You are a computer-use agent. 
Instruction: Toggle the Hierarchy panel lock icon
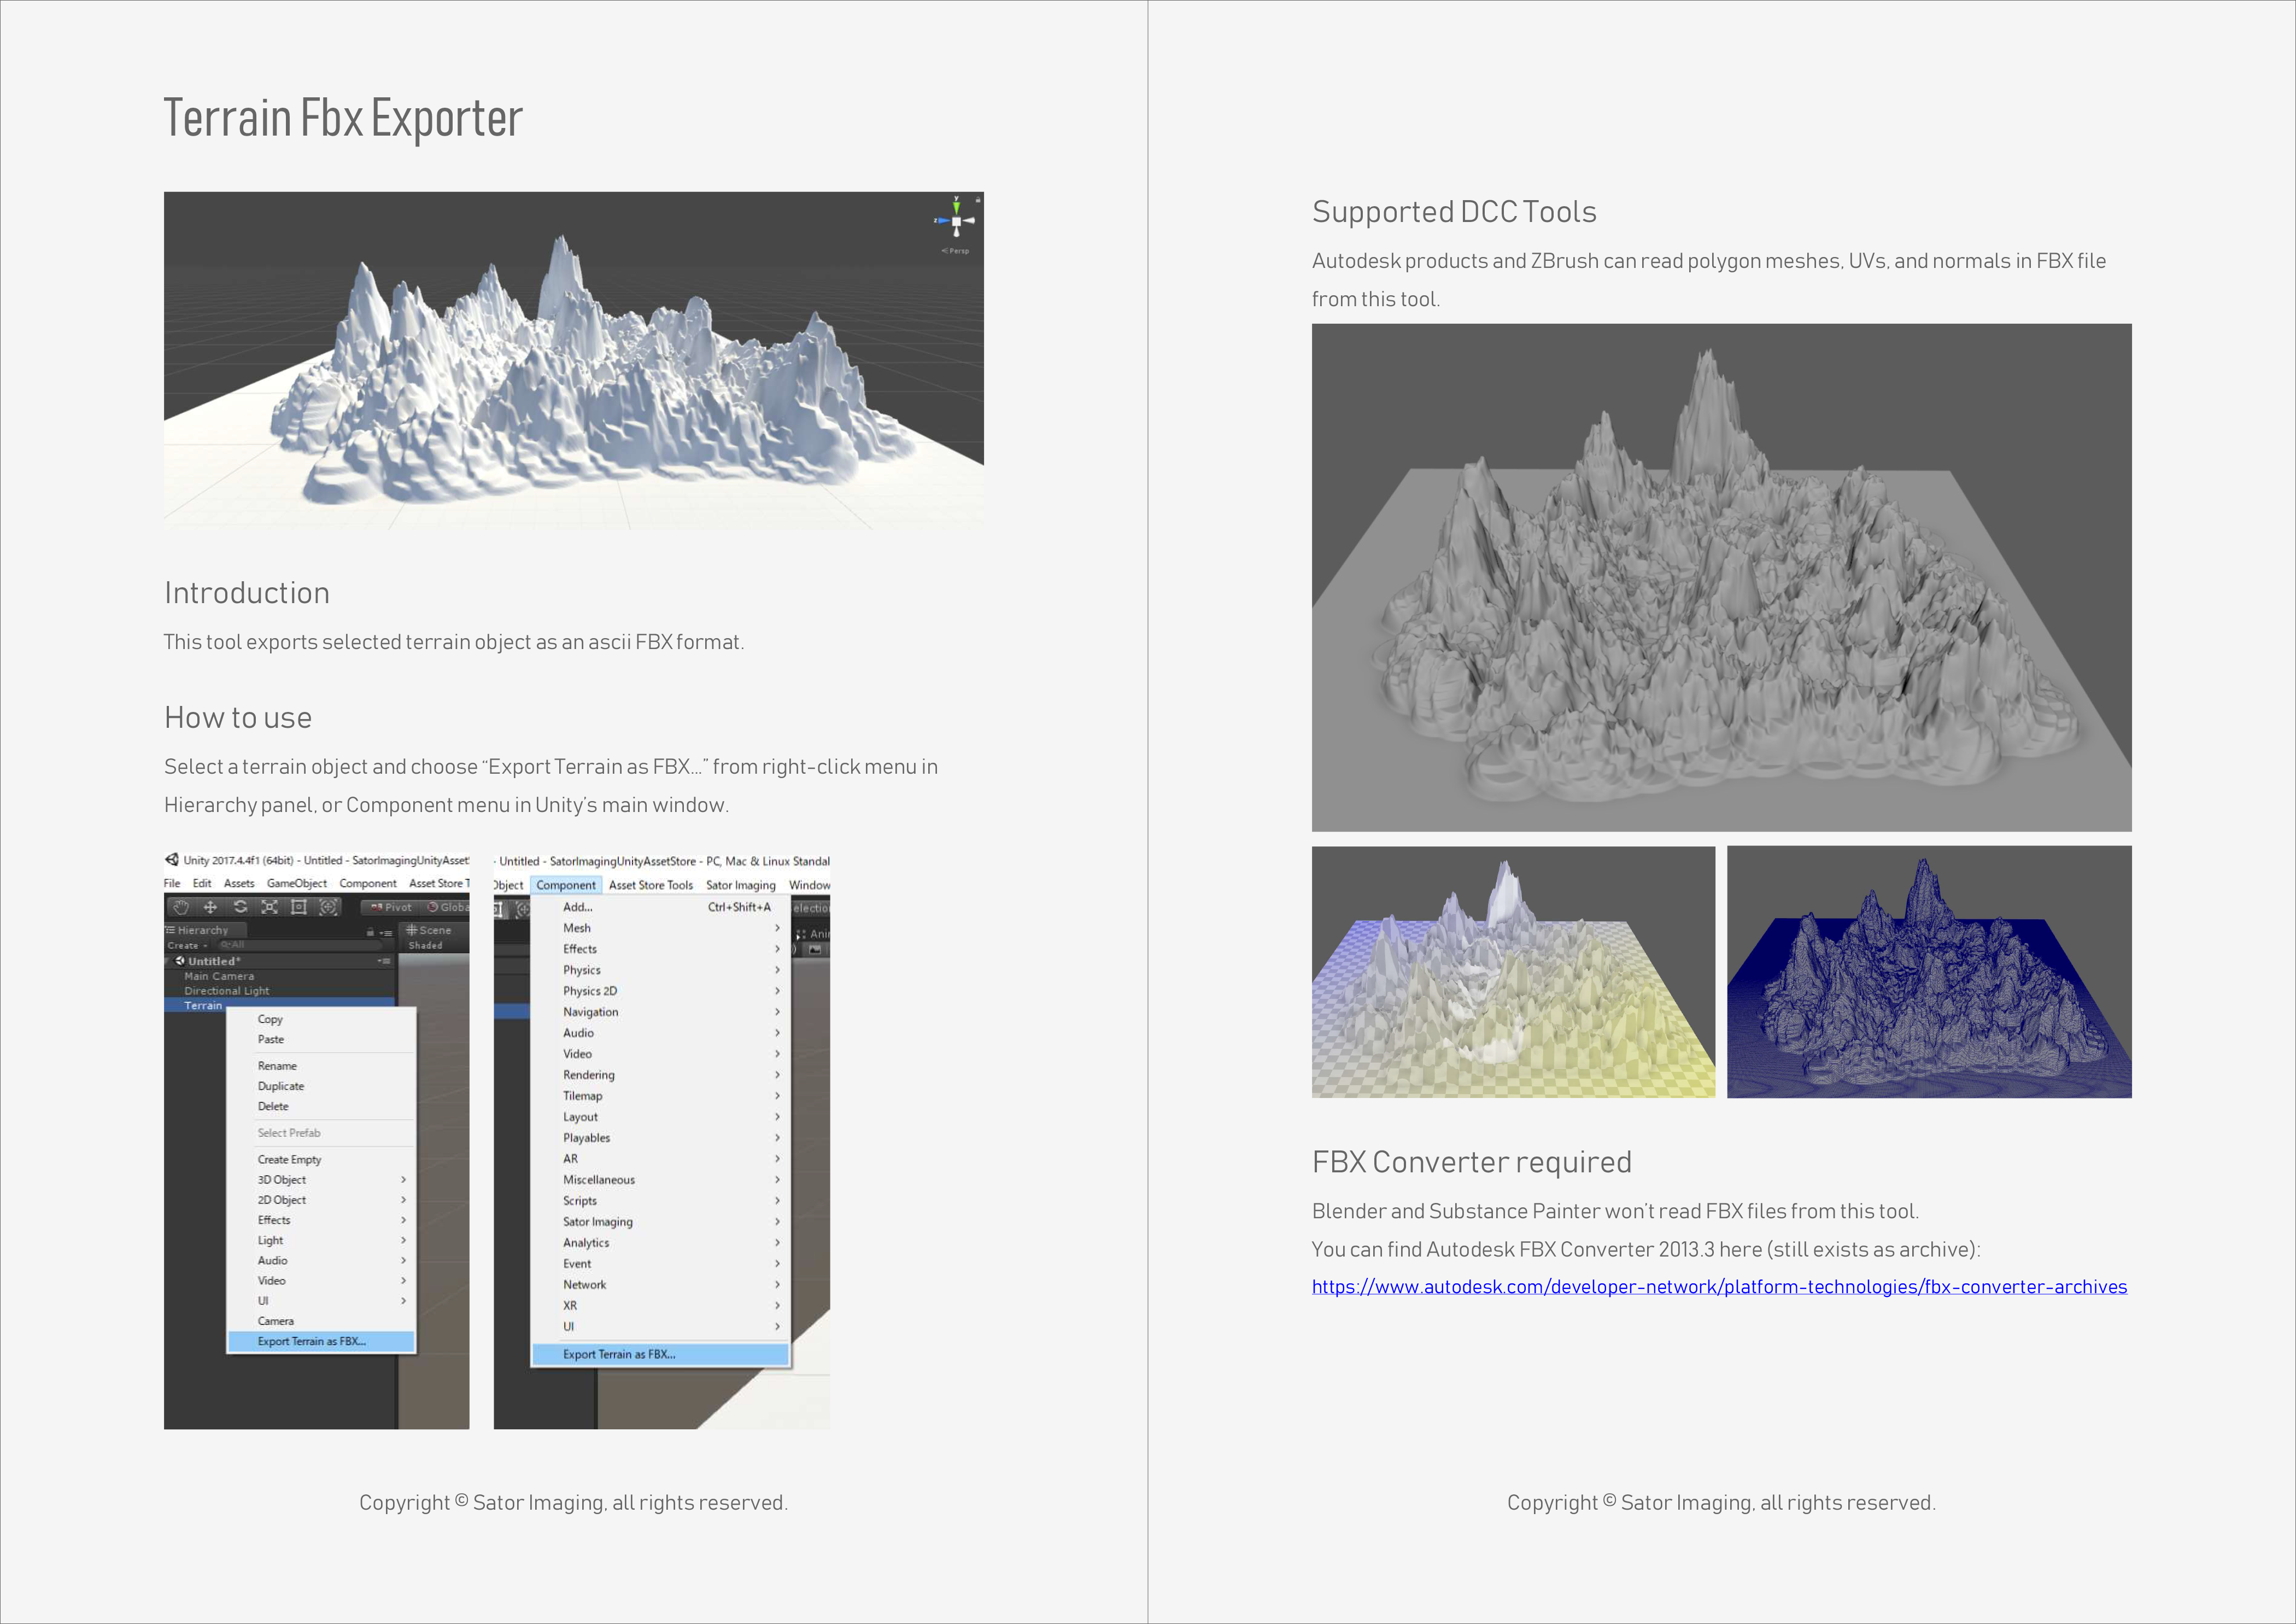[370, 931]
